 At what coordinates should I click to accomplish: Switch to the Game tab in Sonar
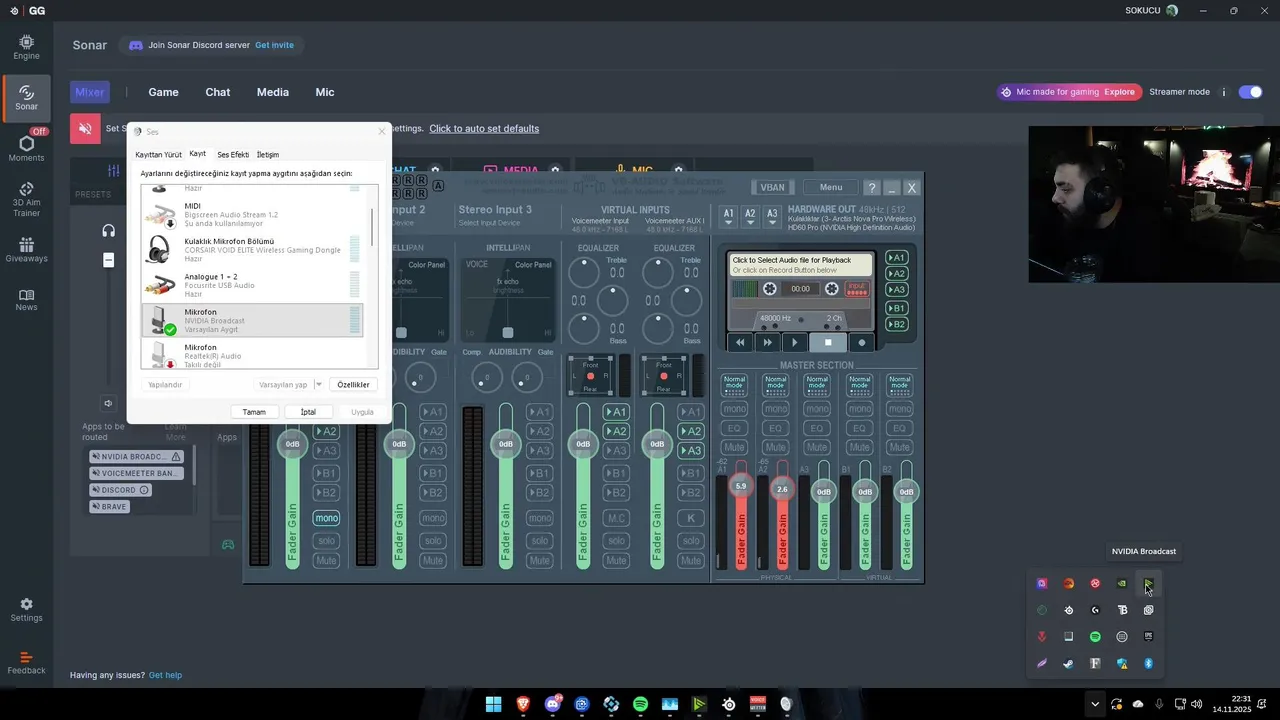tap(163, 92)
